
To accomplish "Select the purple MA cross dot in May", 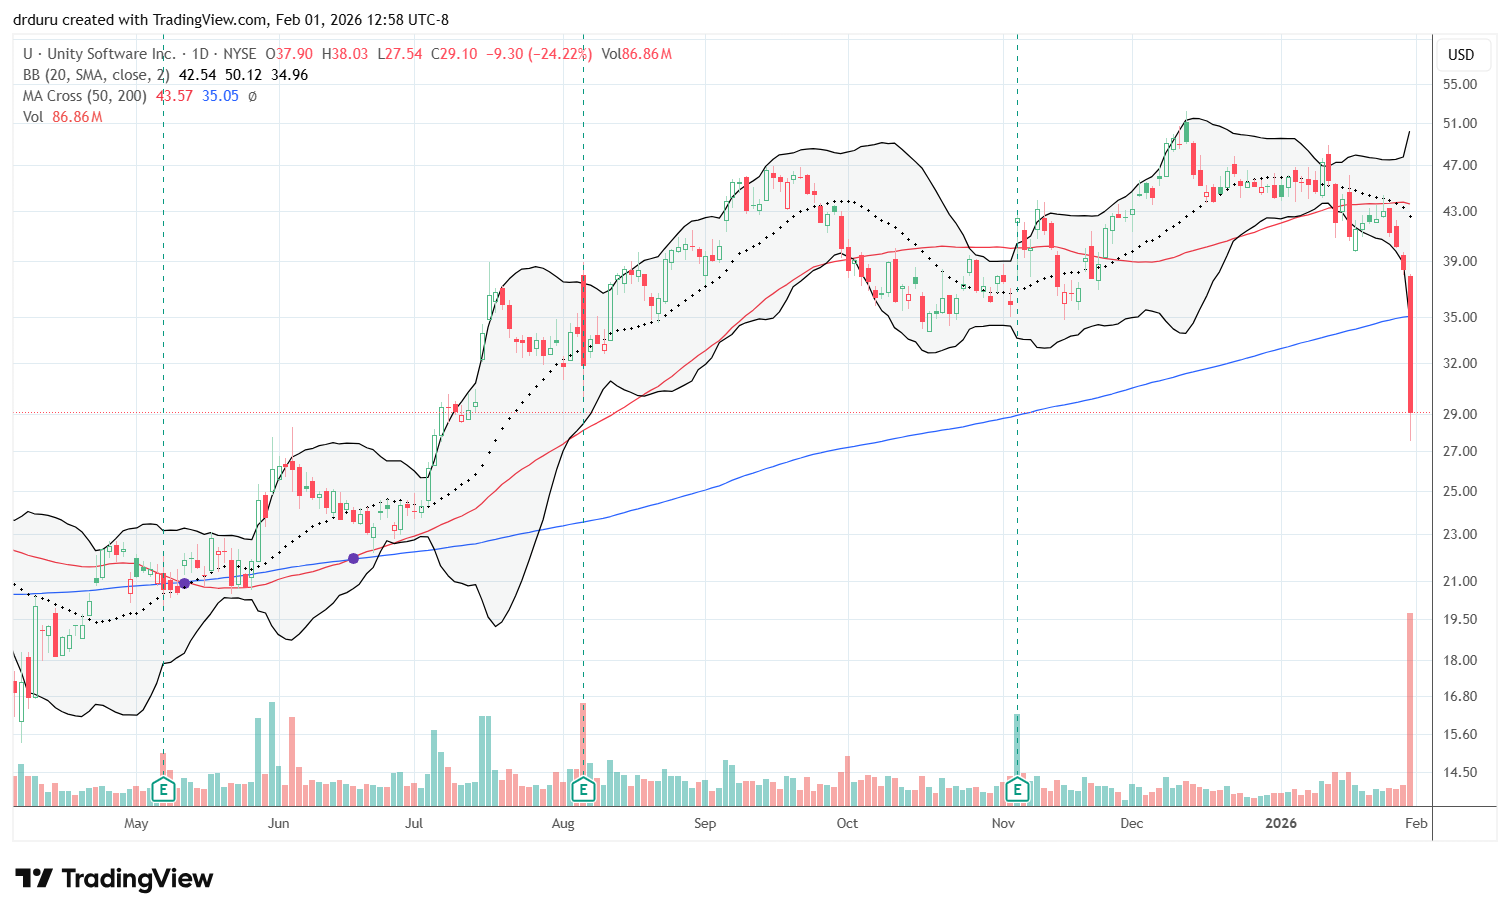I will 185,583.
